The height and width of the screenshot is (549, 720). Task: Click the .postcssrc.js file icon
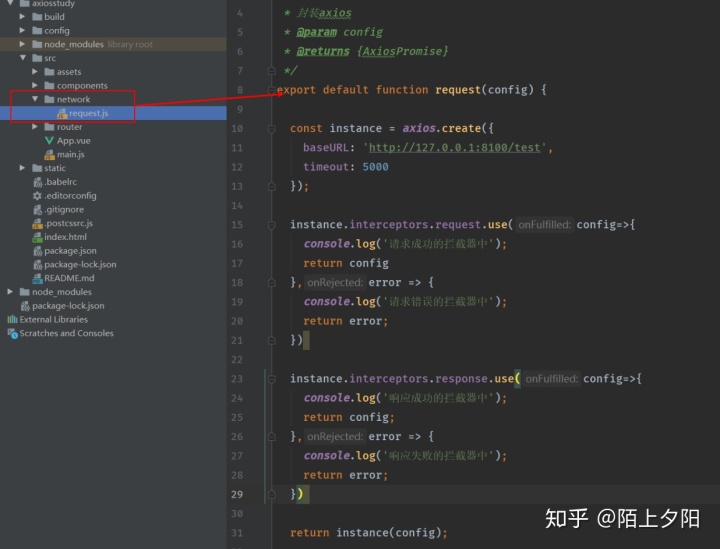(37, 224)
